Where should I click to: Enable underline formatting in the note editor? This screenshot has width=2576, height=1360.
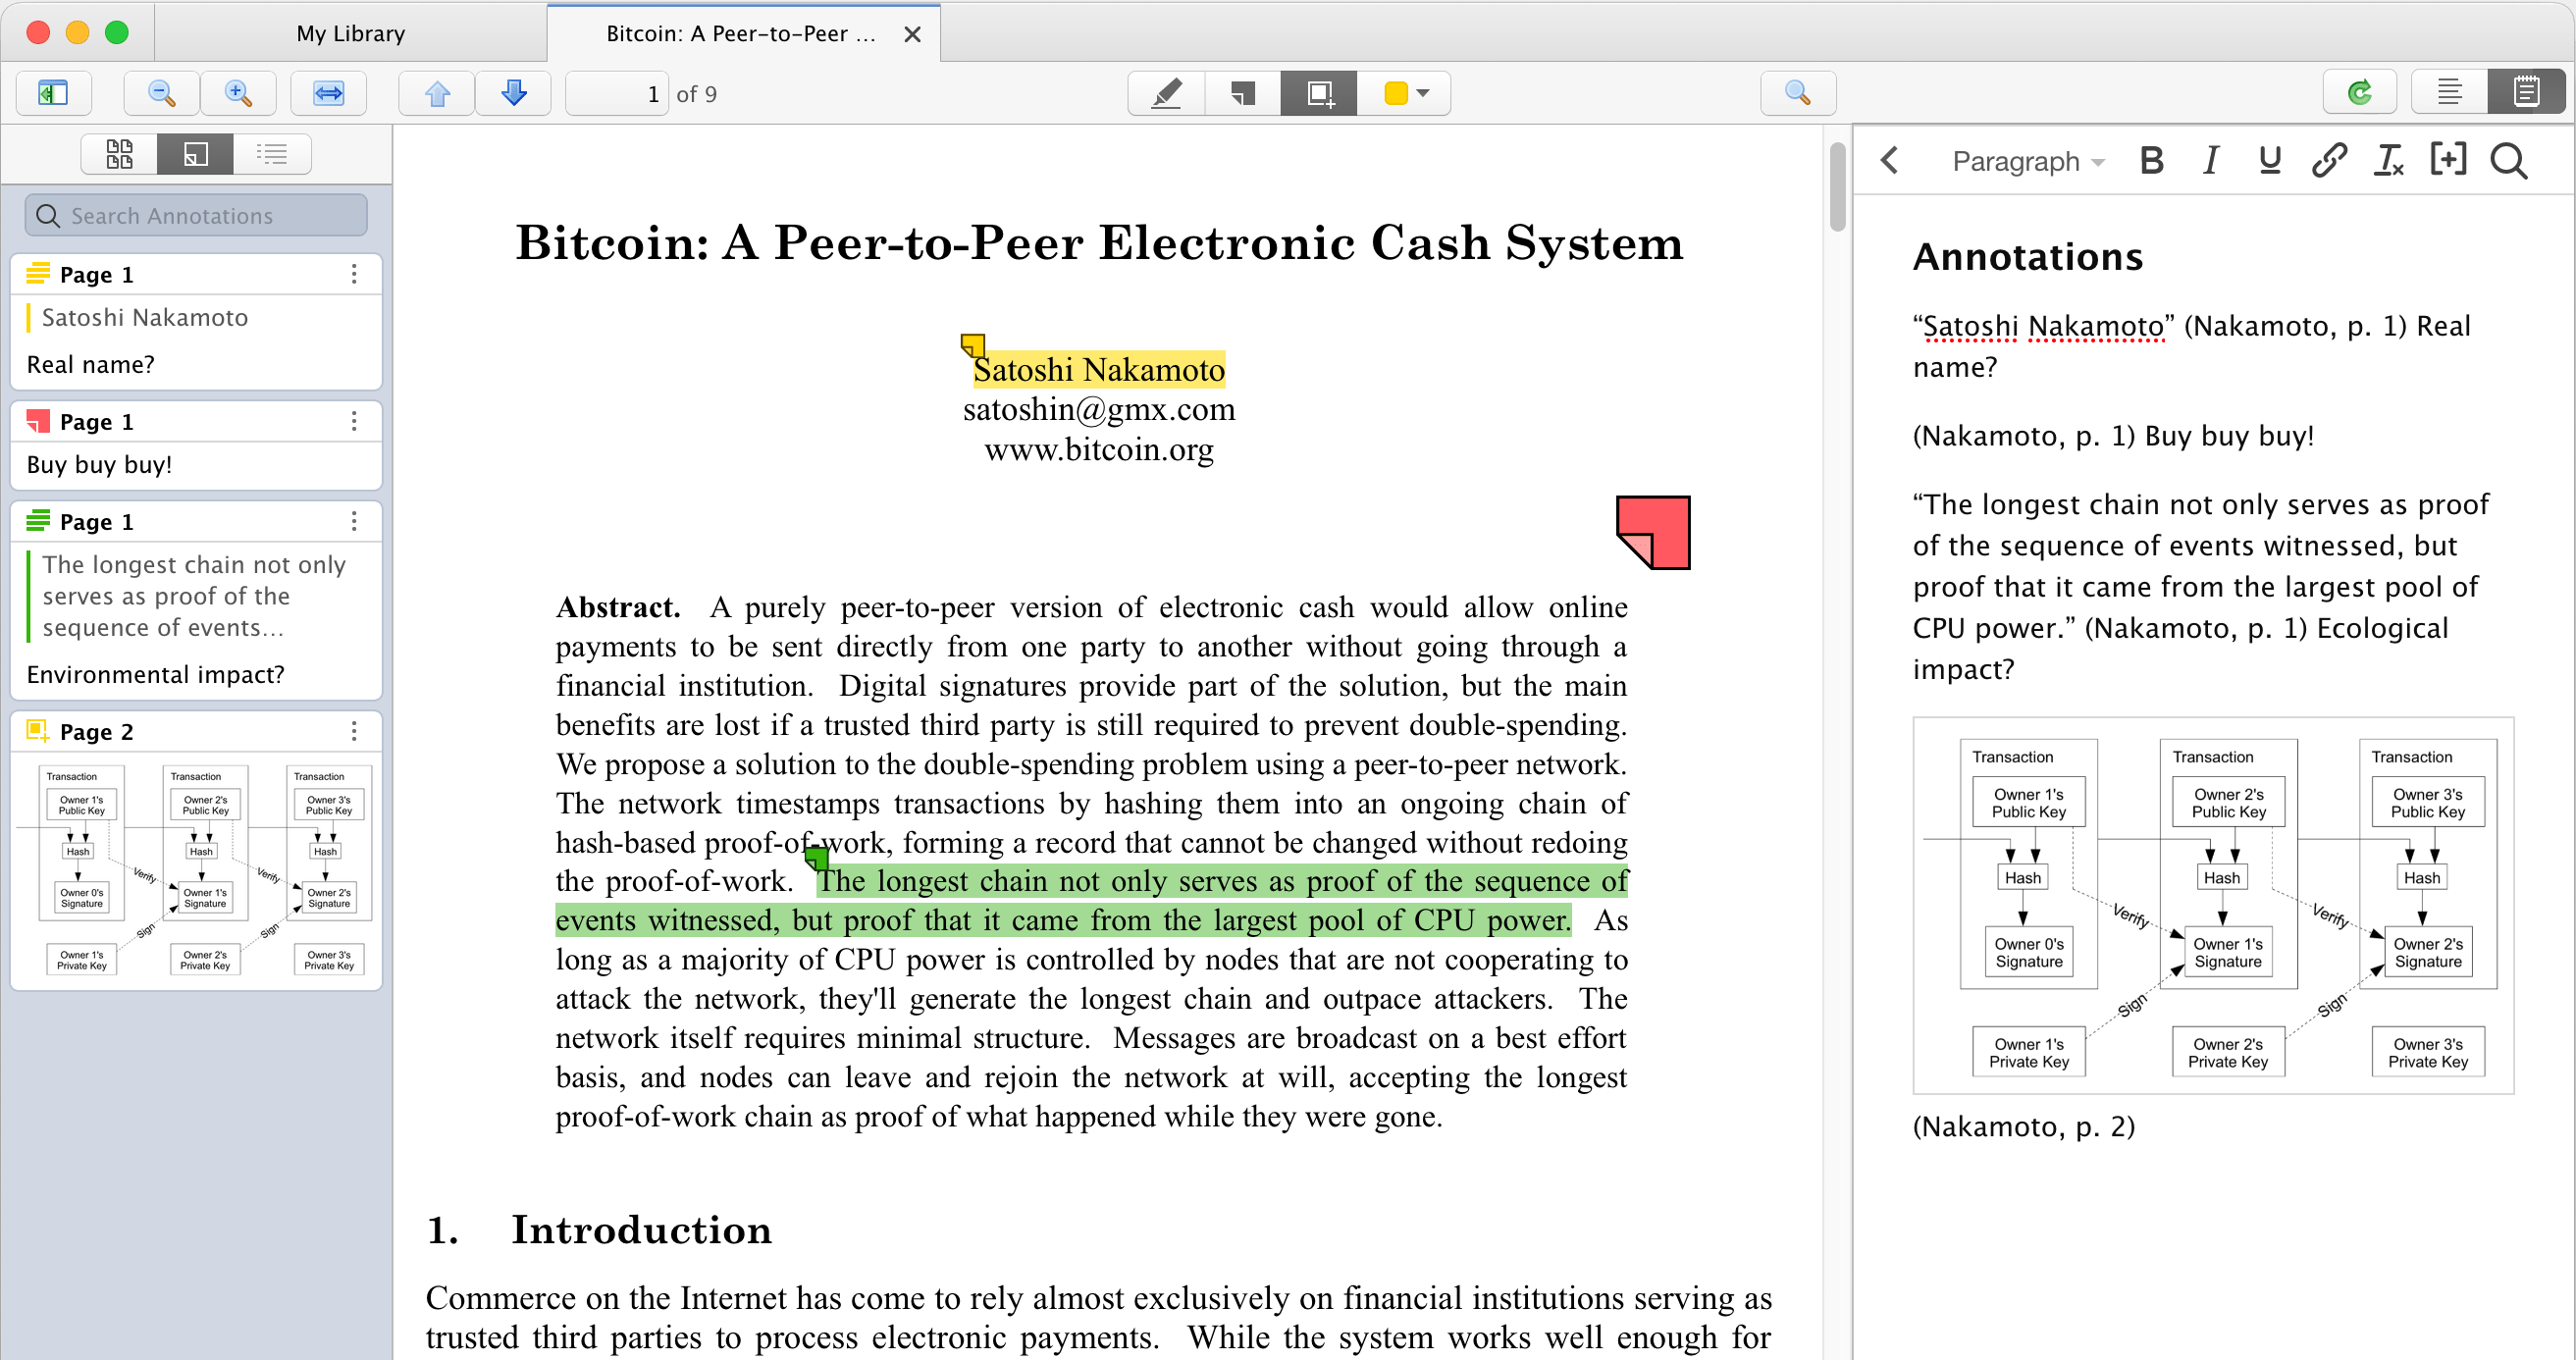(2269, 160)
